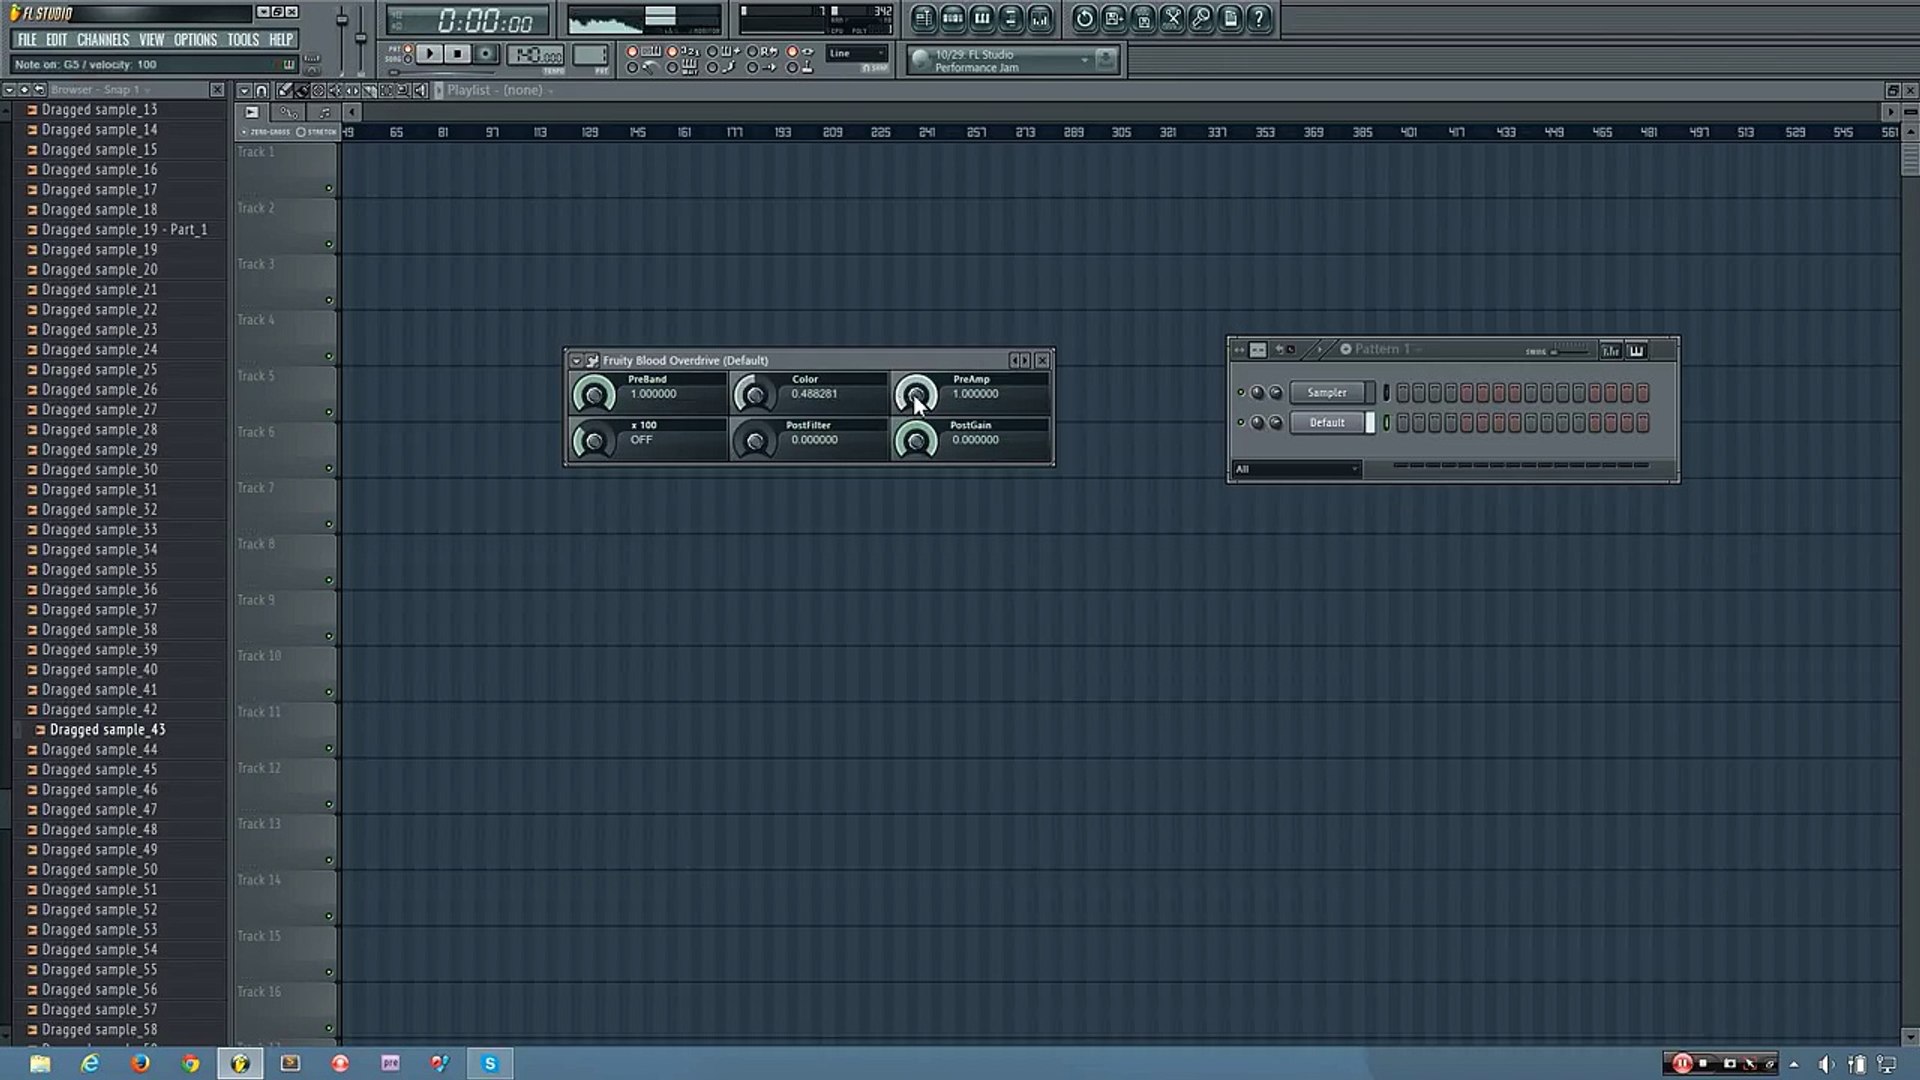This screenshot has height=1080, width=1920.
Task: Open the Browser window toggle button
Action: 1011,18
